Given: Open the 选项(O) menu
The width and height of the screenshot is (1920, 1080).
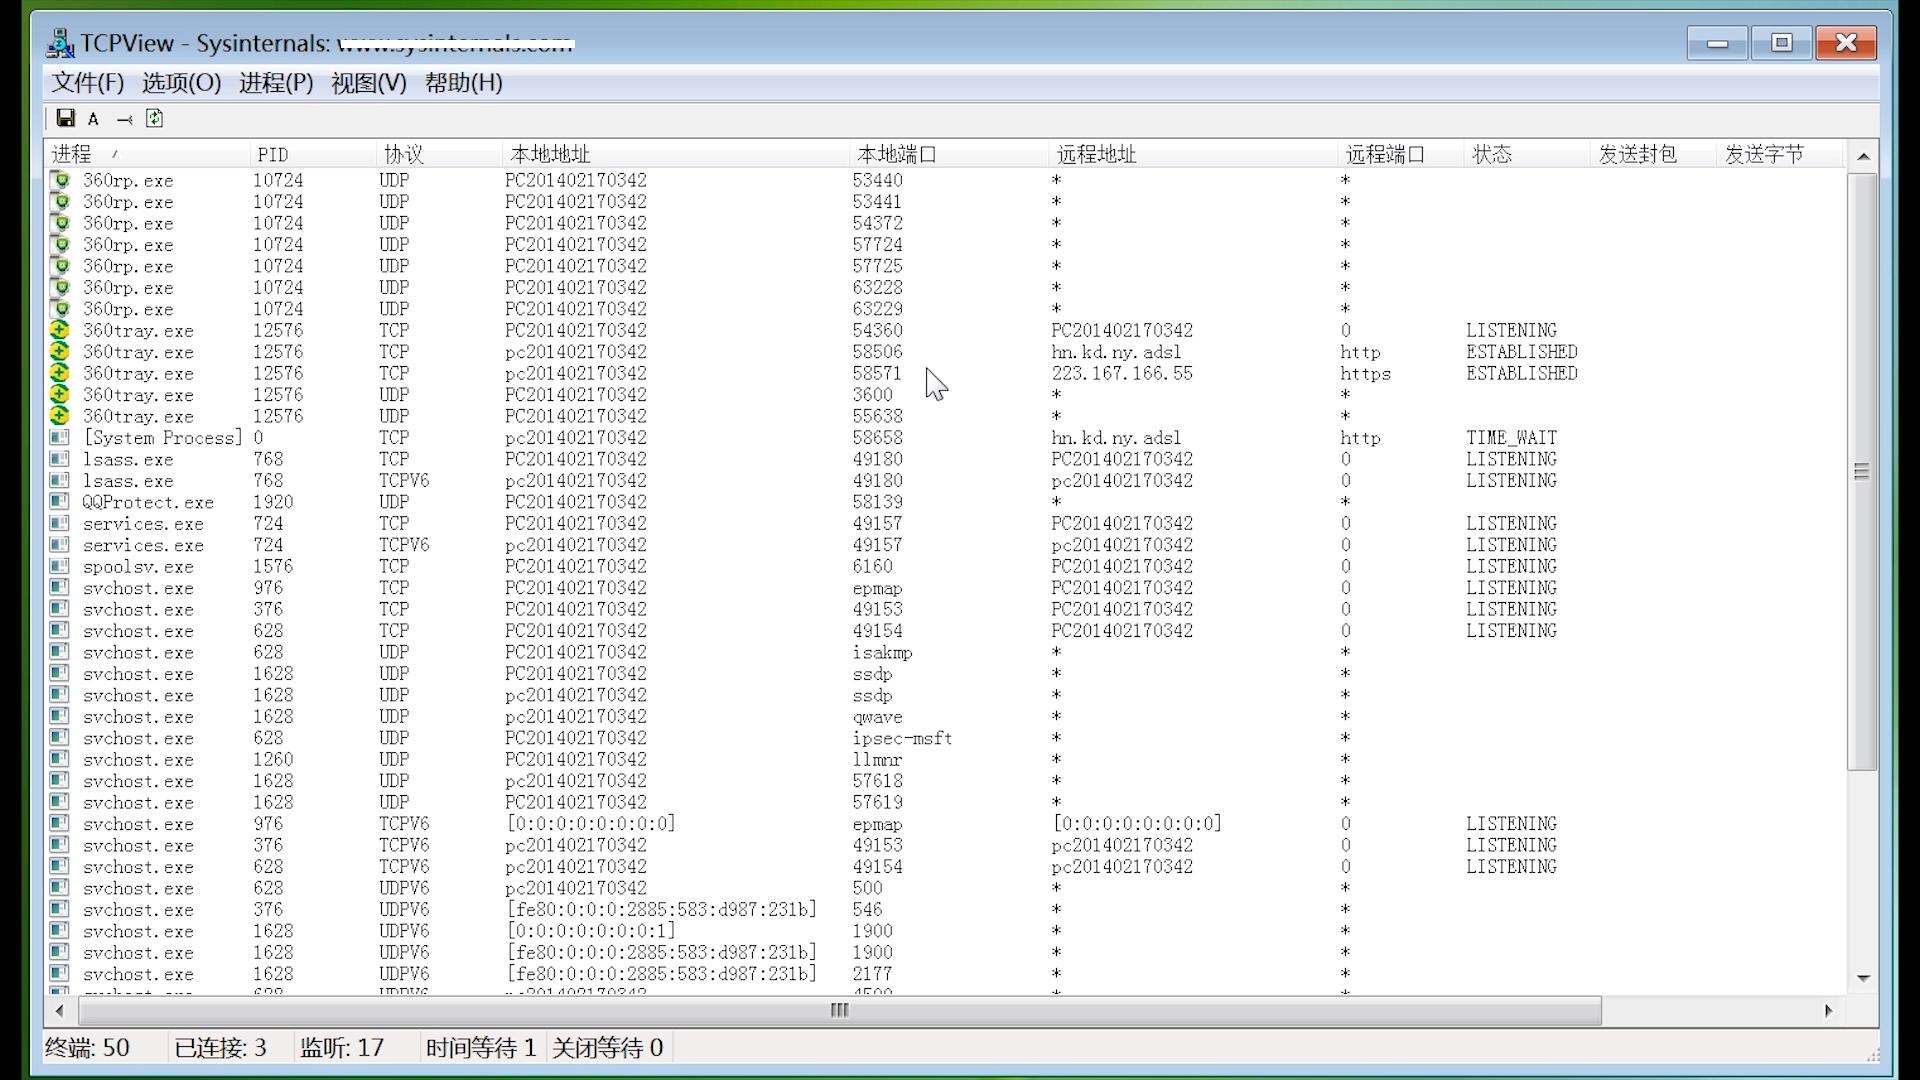Looking at the screenshot, I should coord(181,83).
